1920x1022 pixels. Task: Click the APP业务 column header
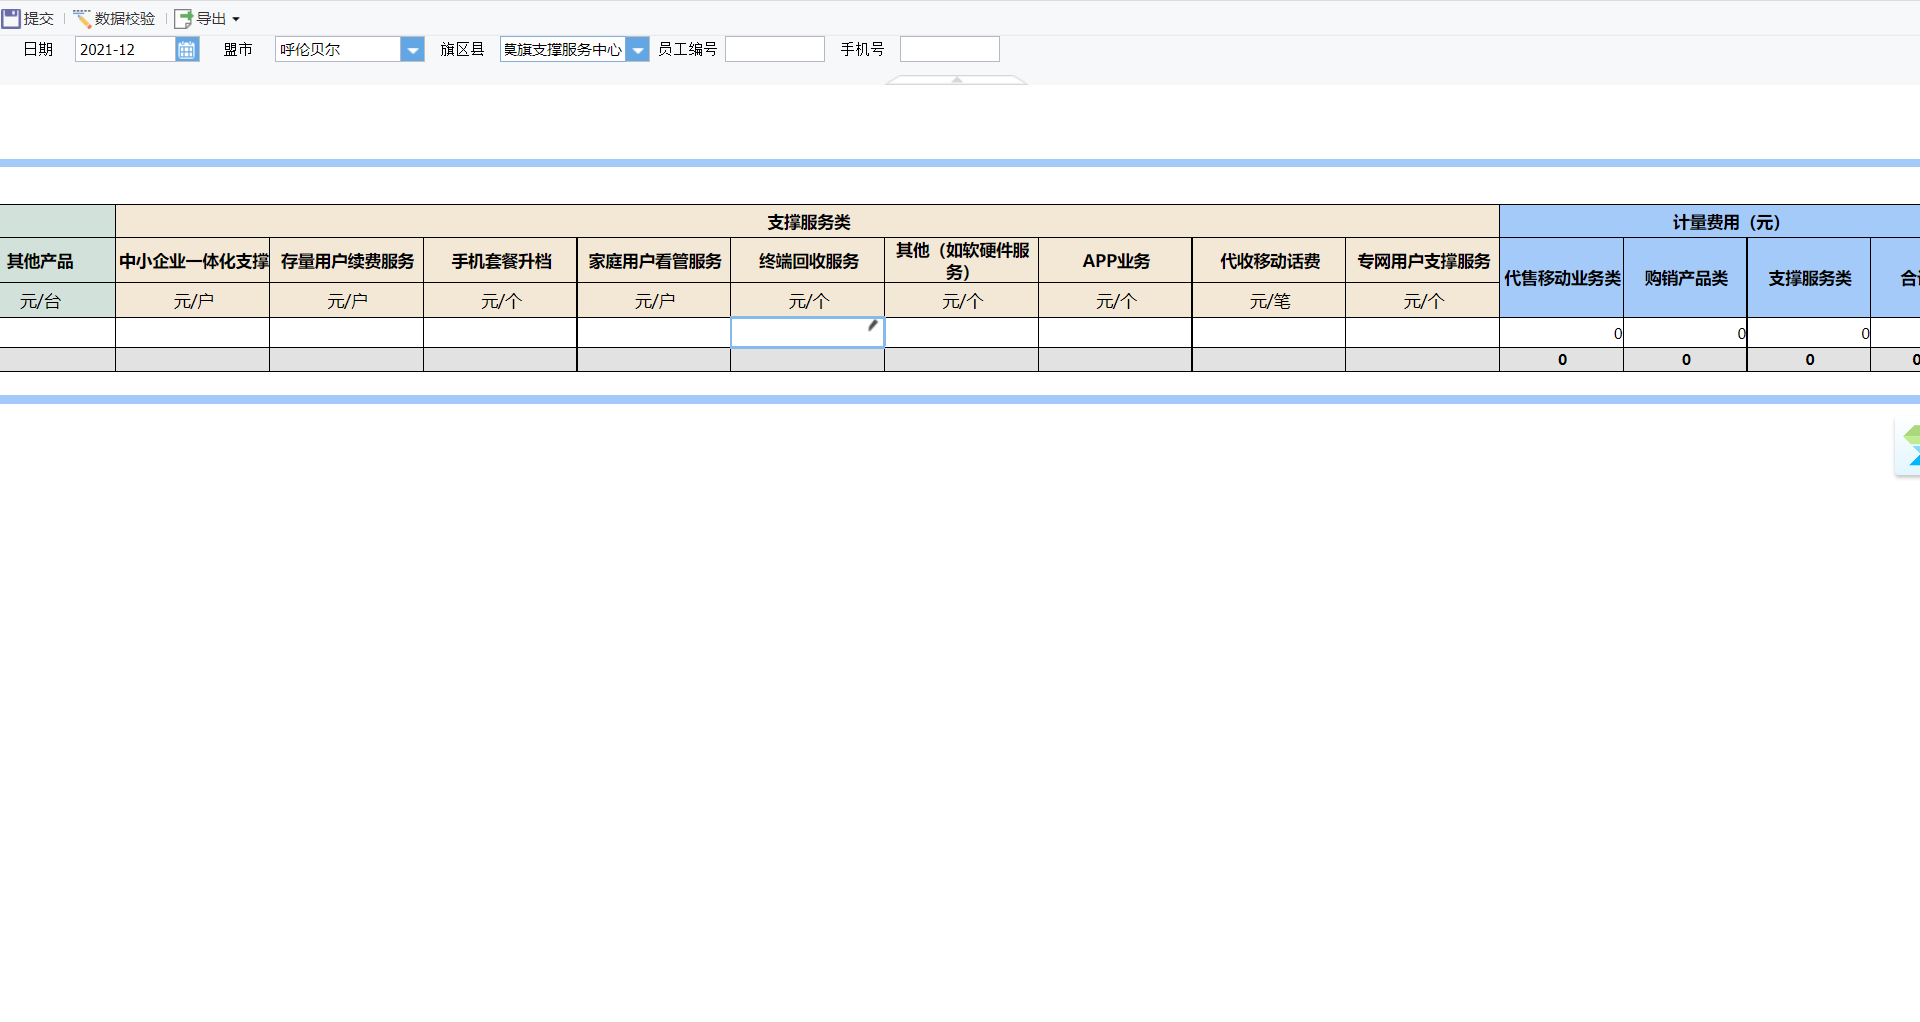[x=1116, y=261]
